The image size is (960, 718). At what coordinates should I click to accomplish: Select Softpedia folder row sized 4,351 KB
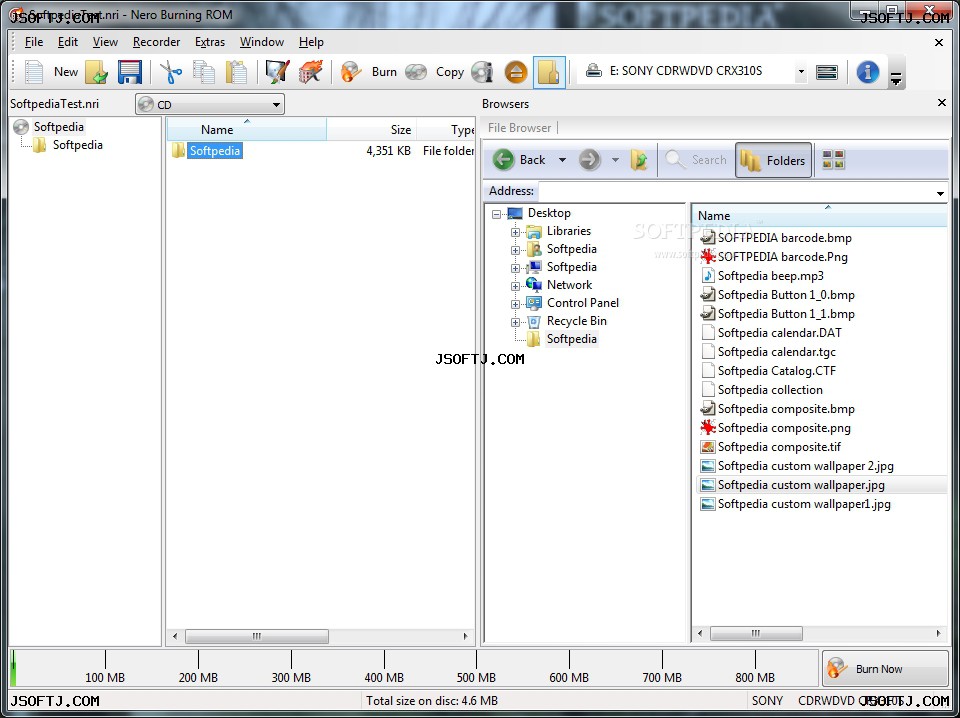point(321,151)
